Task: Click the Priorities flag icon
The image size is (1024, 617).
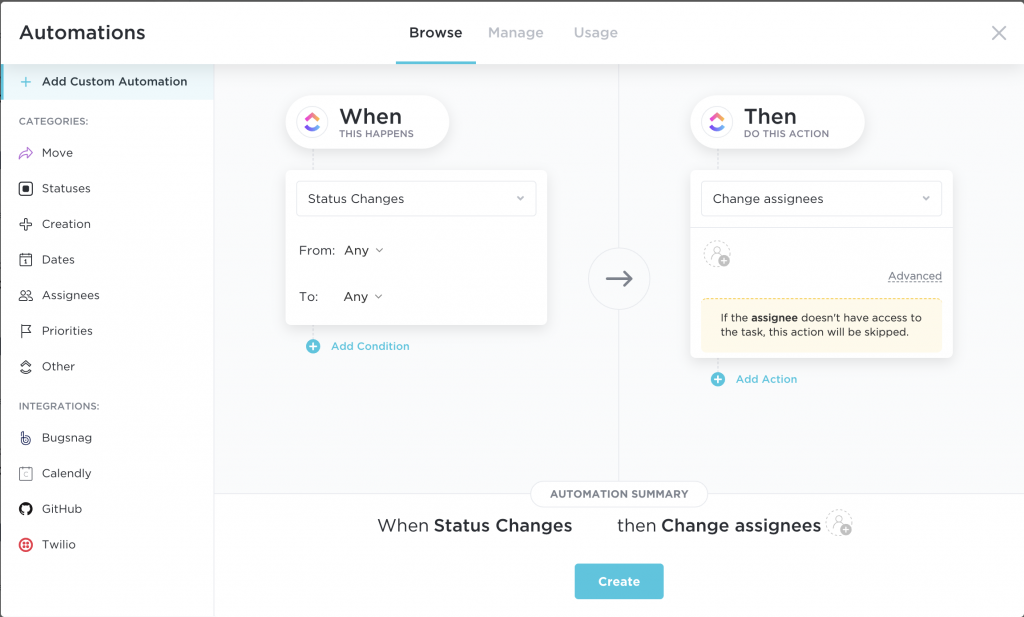Action: click(x=25, y=331)
